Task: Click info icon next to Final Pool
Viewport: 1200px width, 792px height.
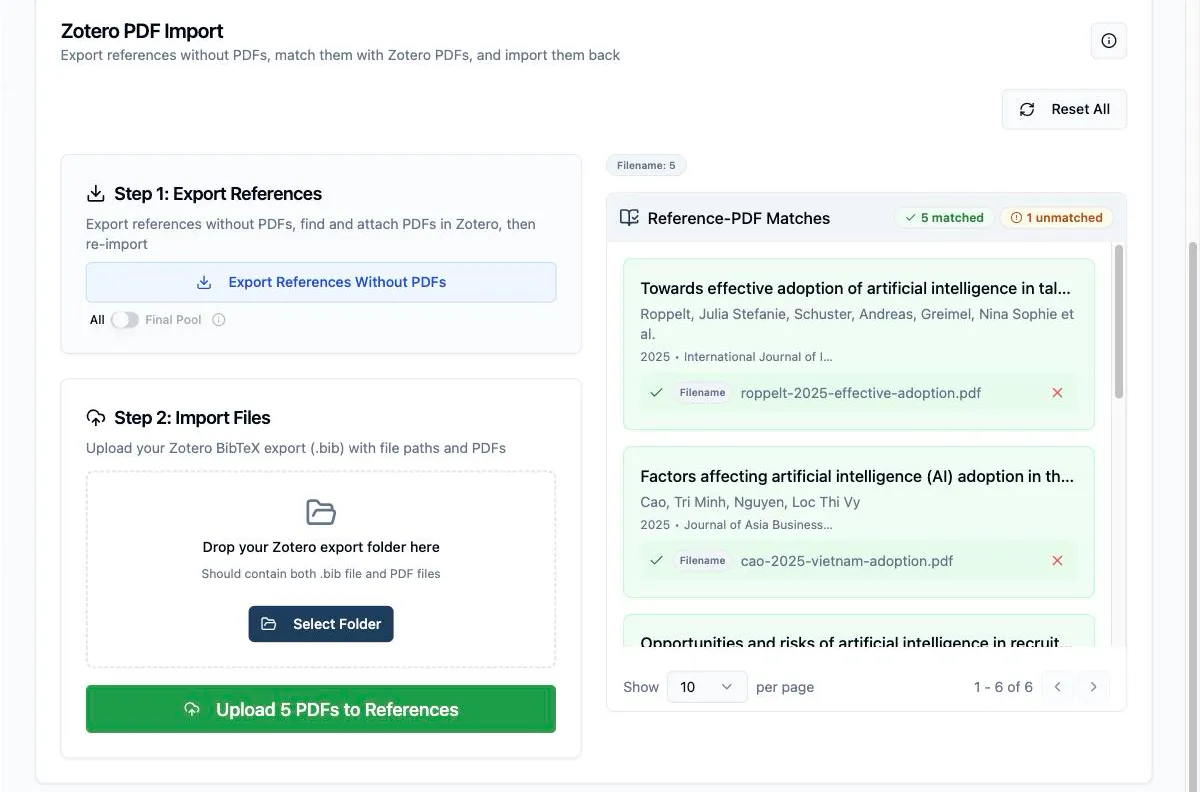Action: 219,320
